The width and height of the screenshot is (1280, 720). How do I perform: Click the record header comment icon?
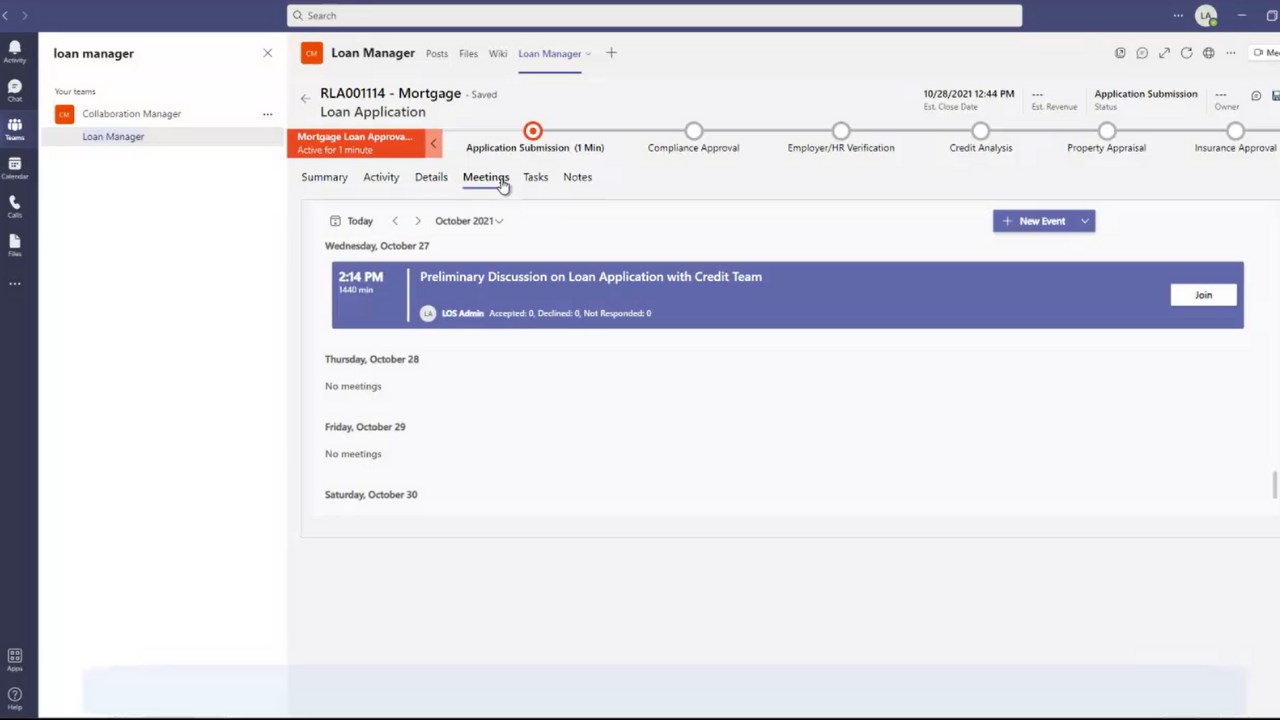(x=1256, y=96)
